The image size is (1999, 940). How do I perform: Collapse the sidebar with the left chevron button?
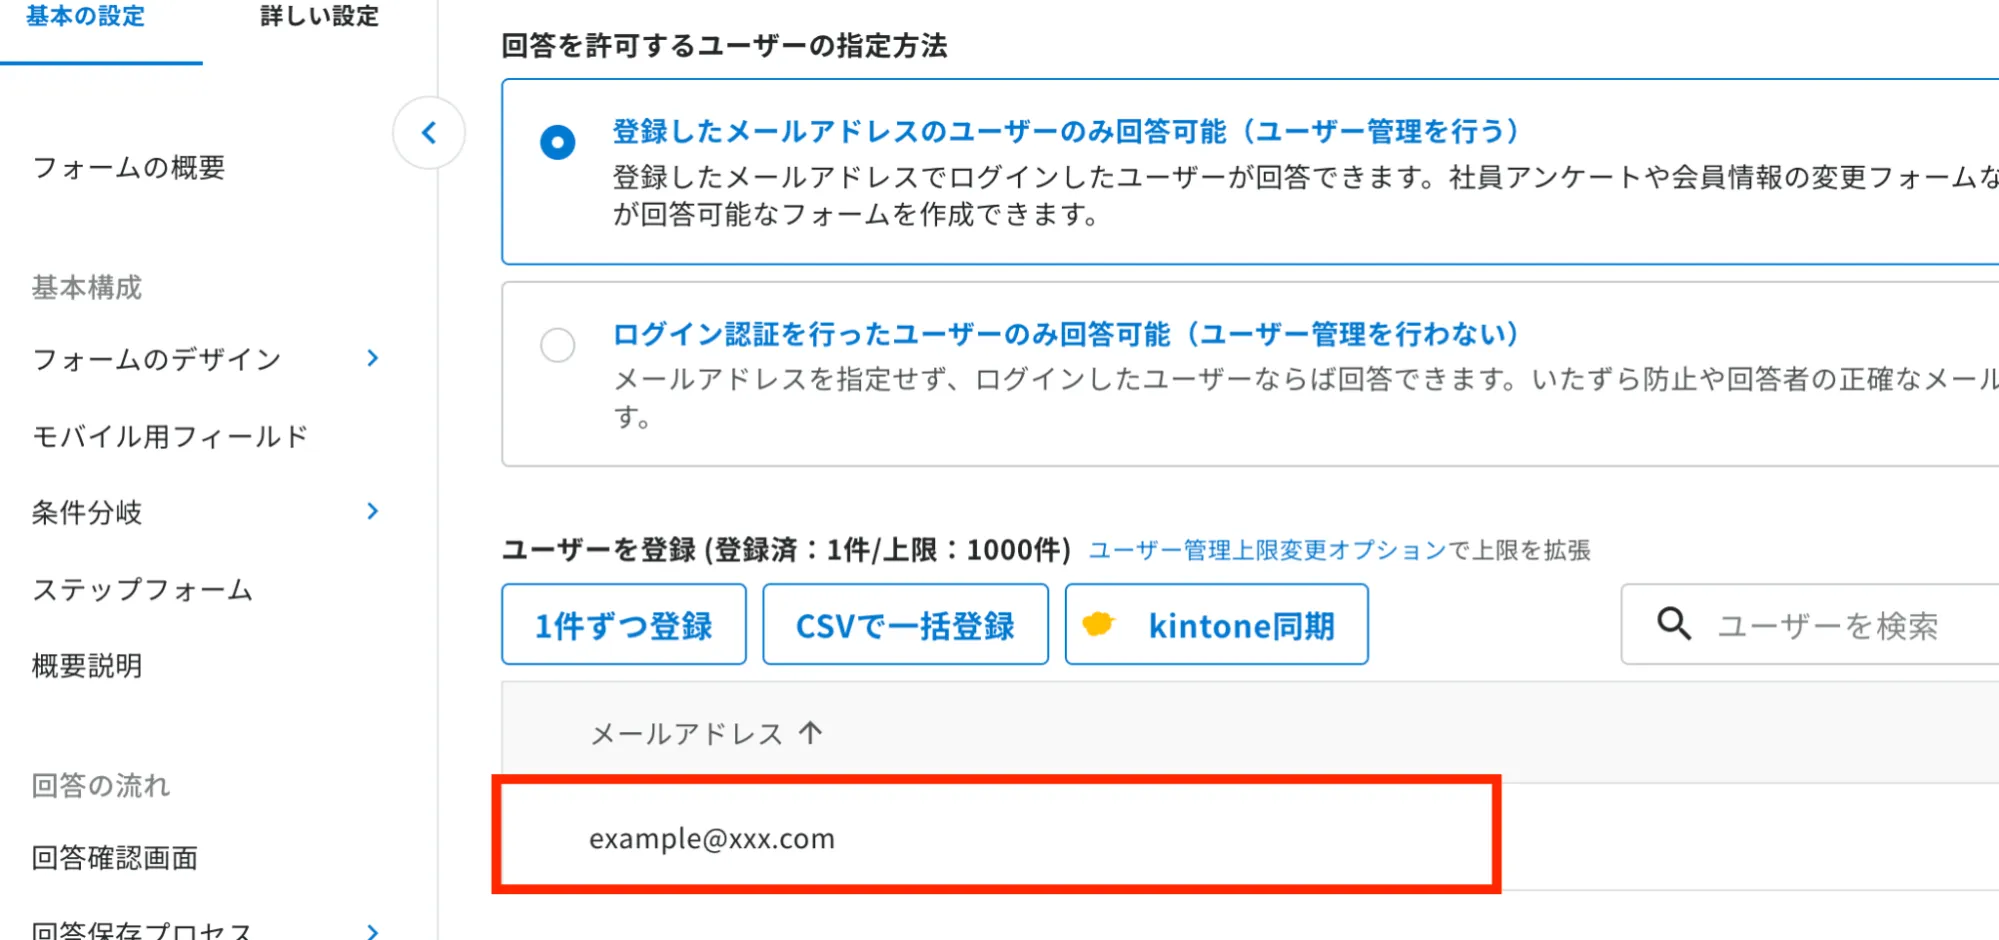point(429,133)
